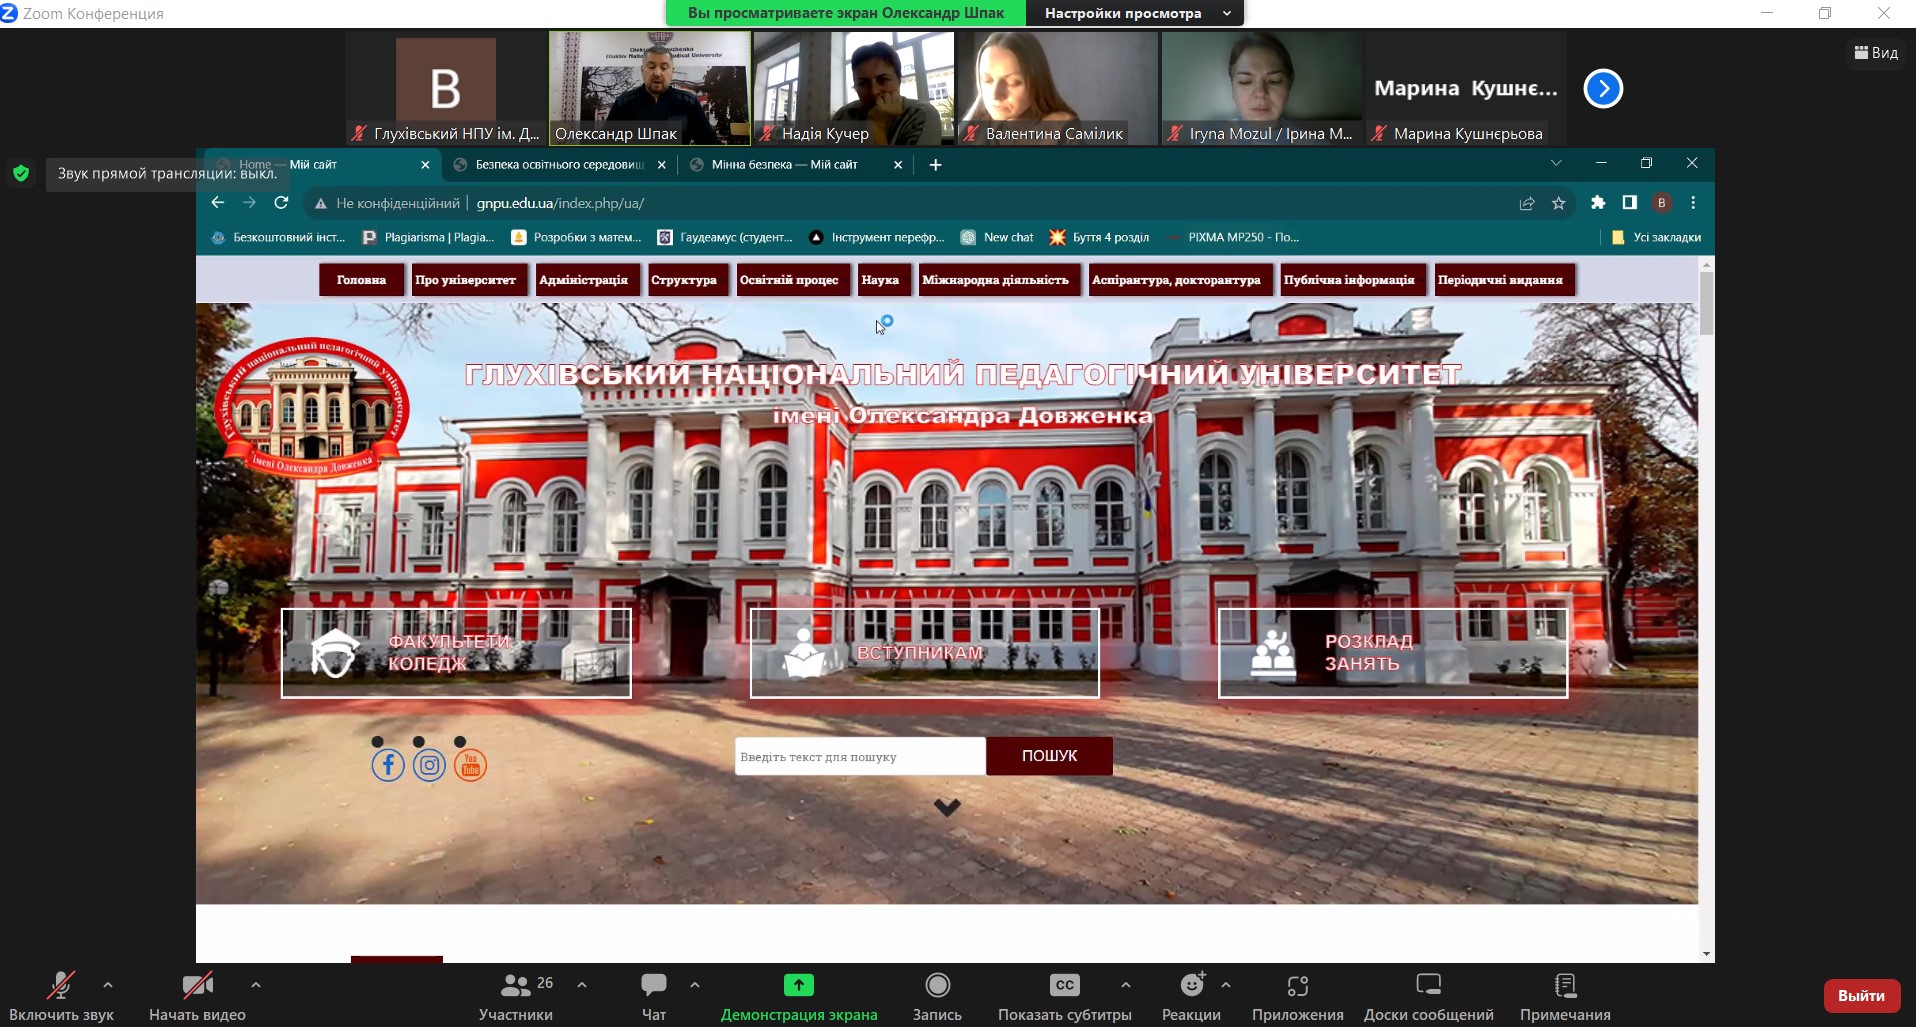This screenshot has height=1027, width=1916.
Task: Expand audio options arrow next to microphone
Action: pos(108,985)
